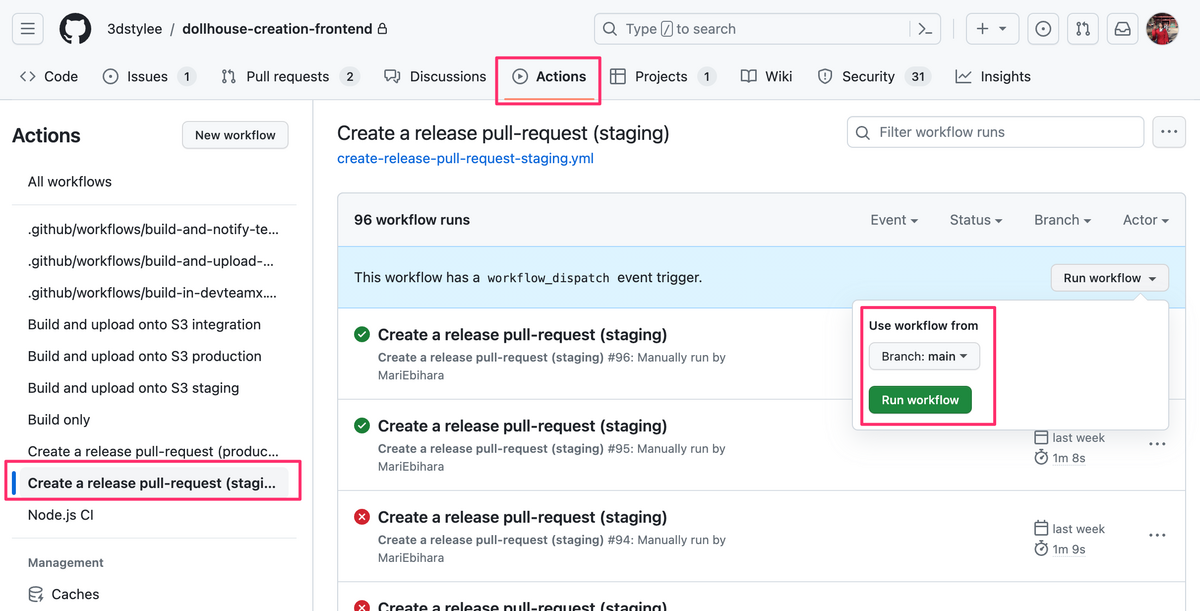Viewport: 1200px width, 611px height.
Task: Open the Branch filter dropdown
Action: click(1062, 219)
